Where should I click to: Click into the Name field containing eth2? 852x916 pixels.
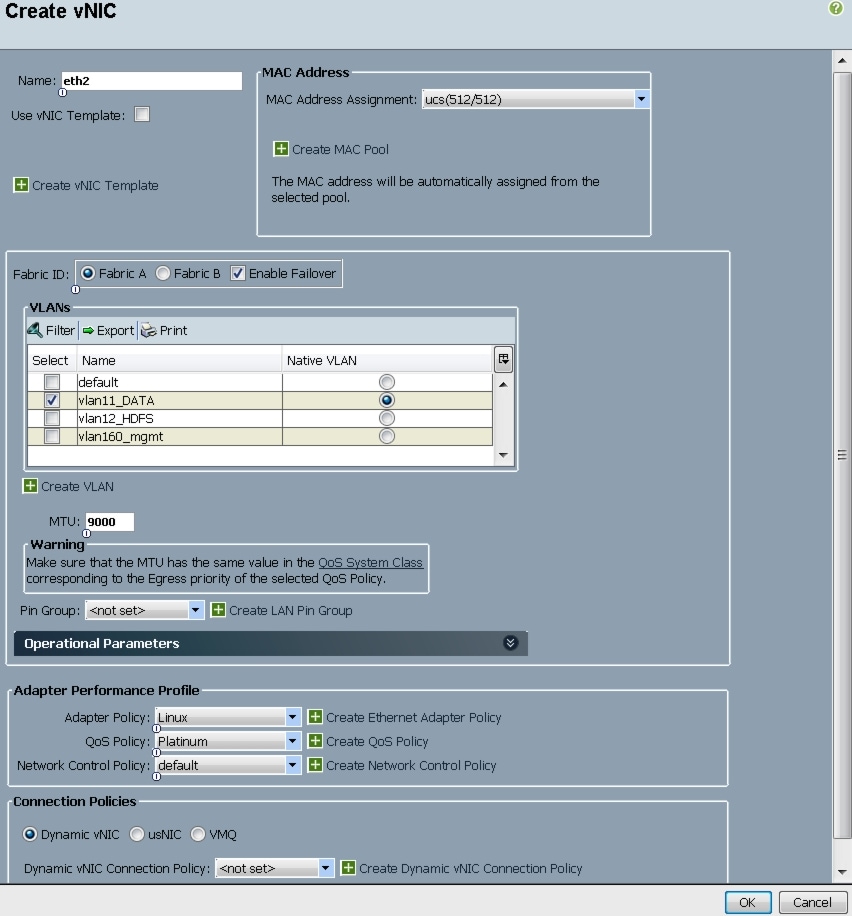pos(151,81)
